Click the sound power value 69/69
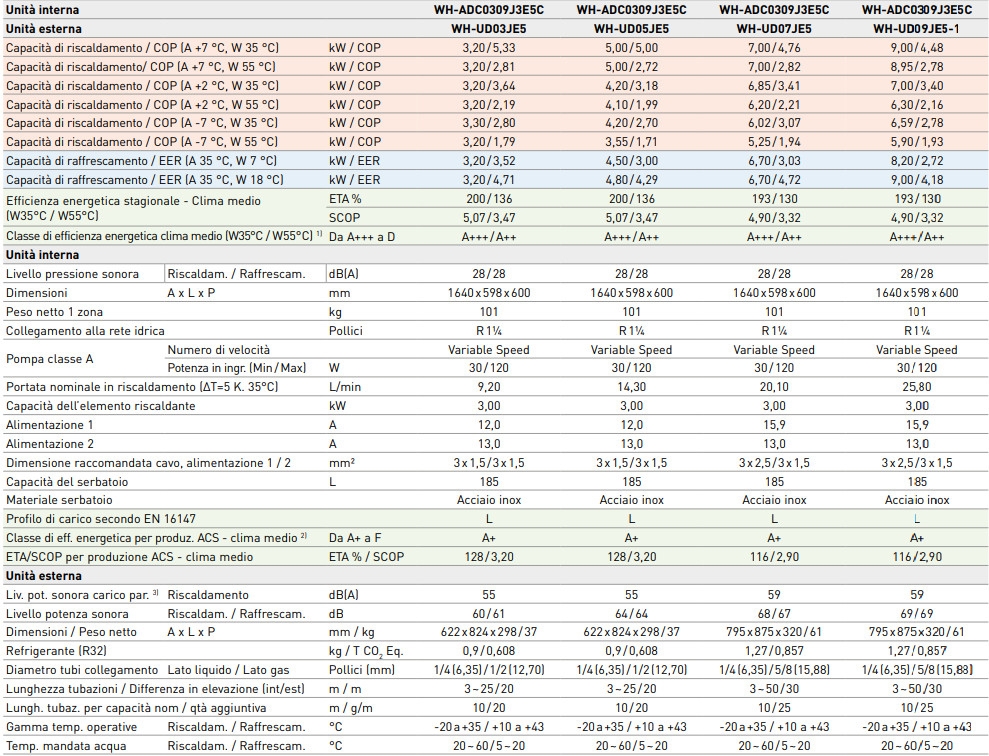989x756 pixels. point(916,614)
